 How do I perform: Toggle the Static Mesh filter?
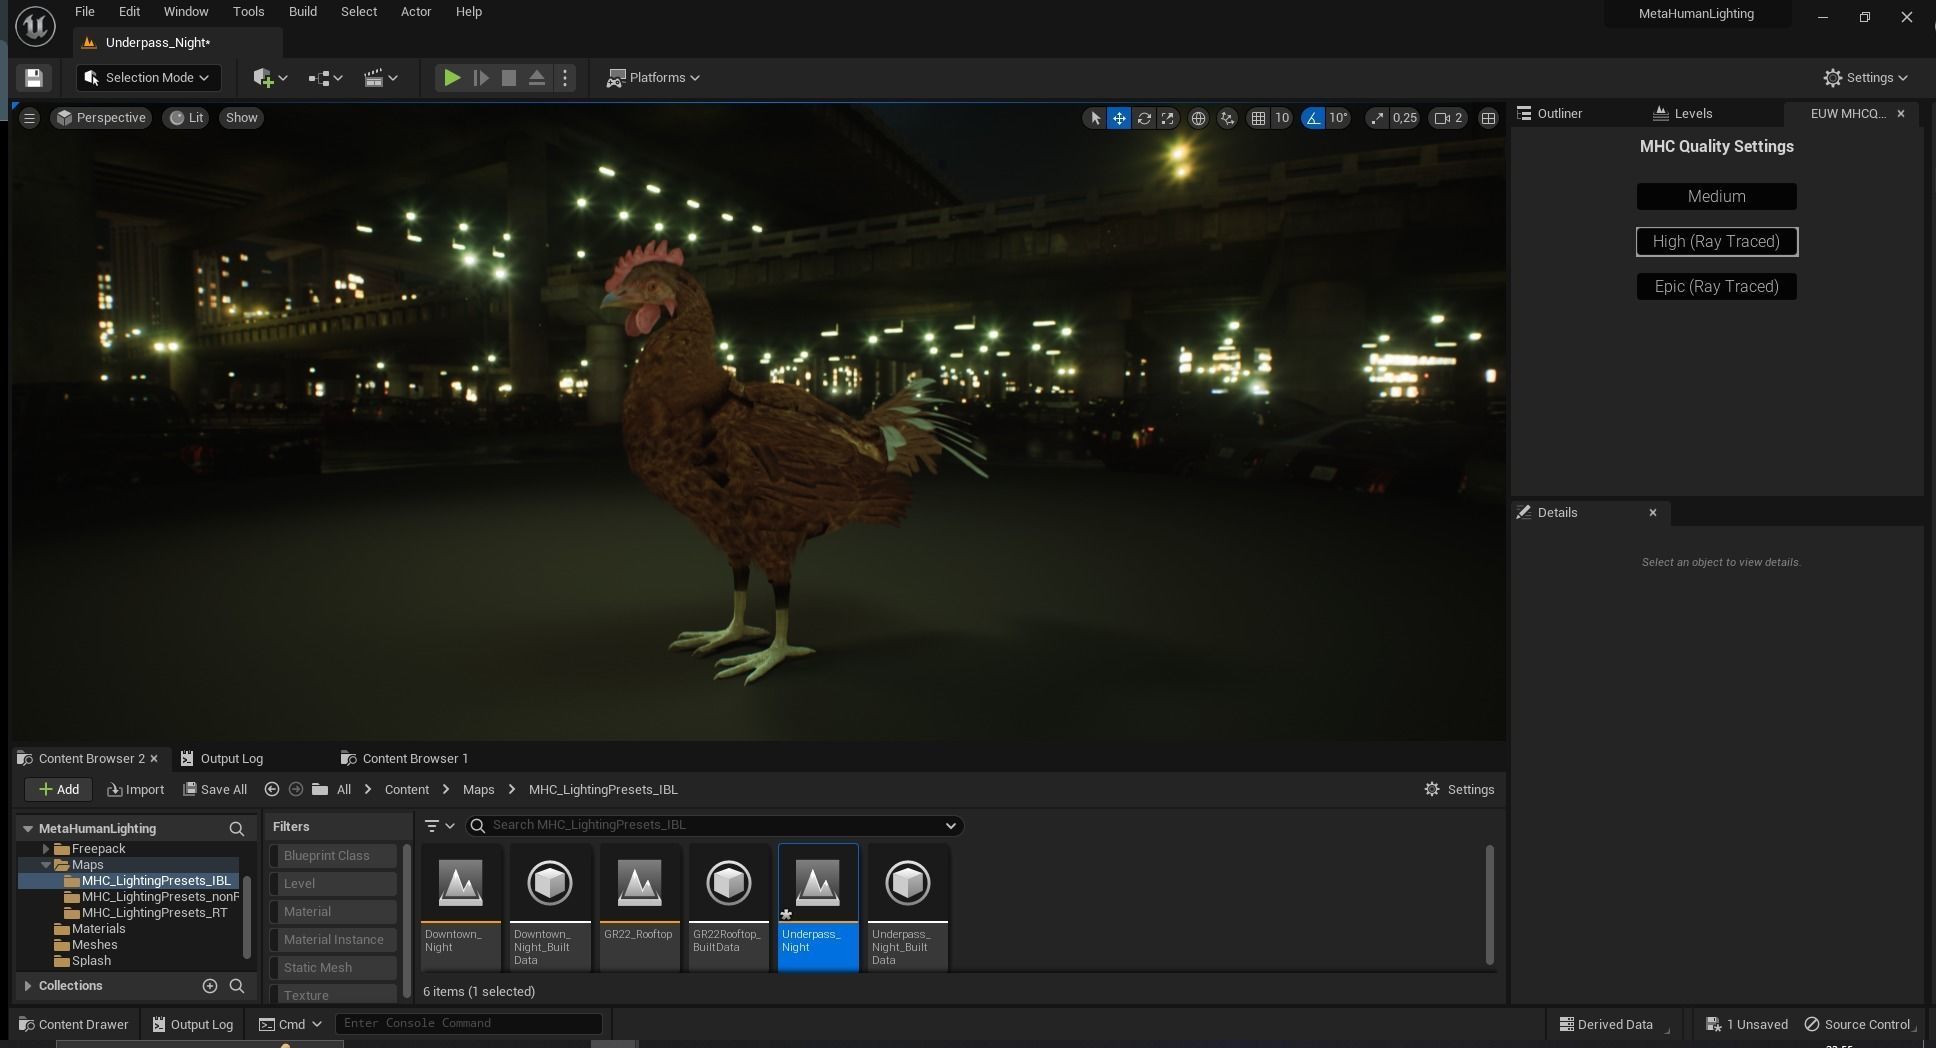pyautogui.click(x=333, y=967)
